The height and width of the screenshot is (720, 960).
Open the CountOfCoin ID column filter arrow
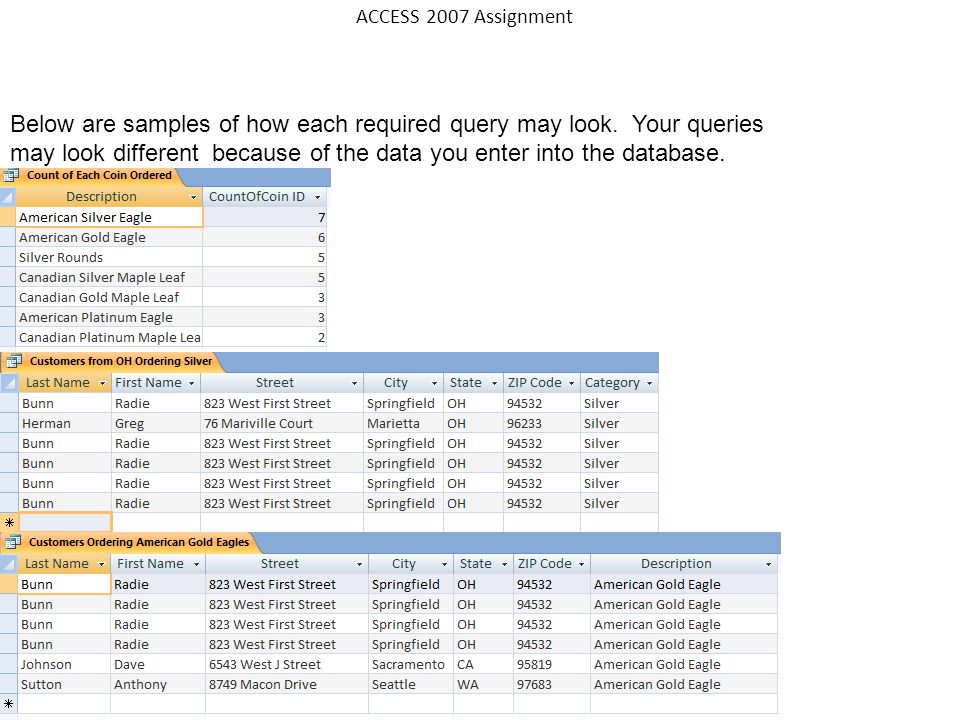[317, 197]
